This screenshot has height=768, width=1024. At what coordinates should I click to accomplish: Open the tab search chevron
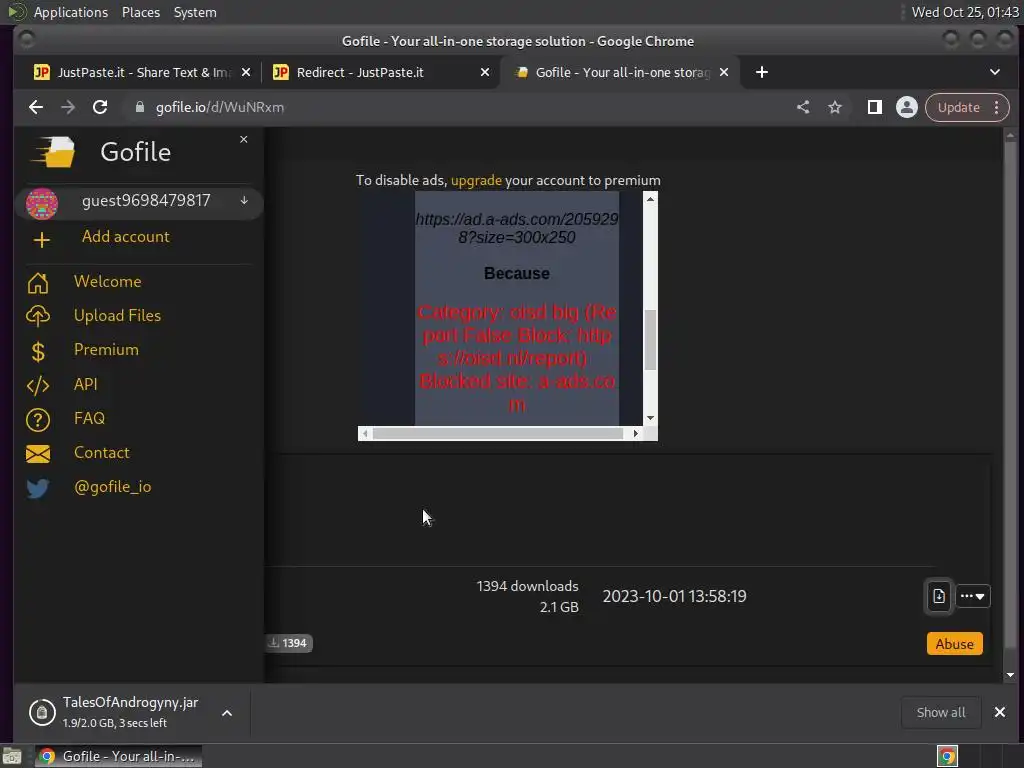click(995, 72)
